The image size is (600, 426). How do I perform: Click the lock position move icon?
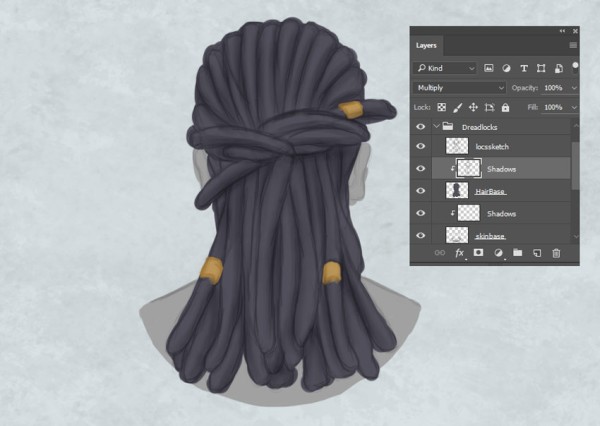(473, 107)
